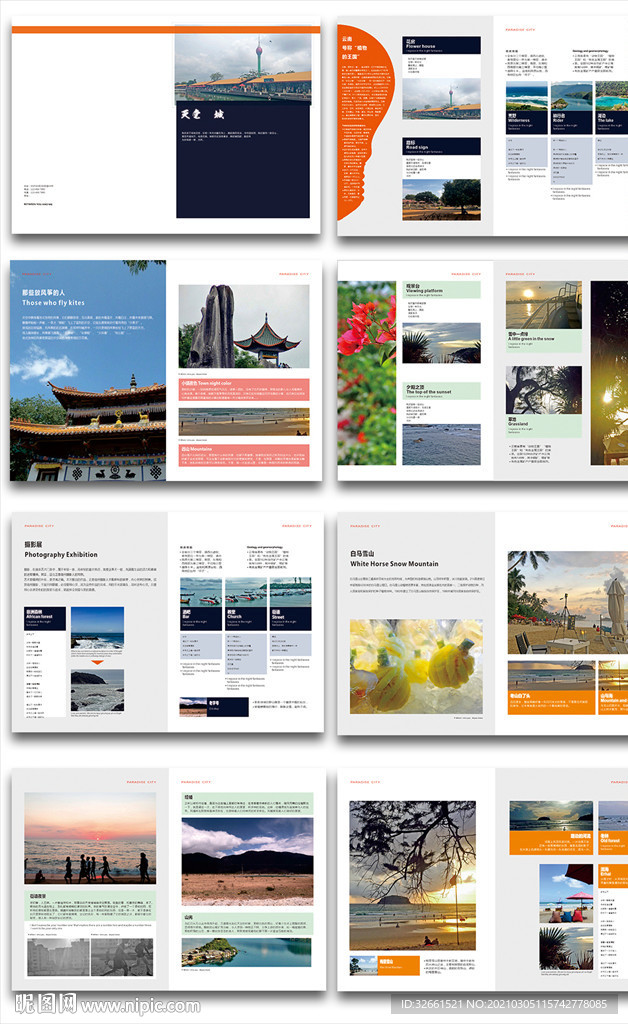Open the bay photo above Rider

pyautogui.click(x=572, y=97)
